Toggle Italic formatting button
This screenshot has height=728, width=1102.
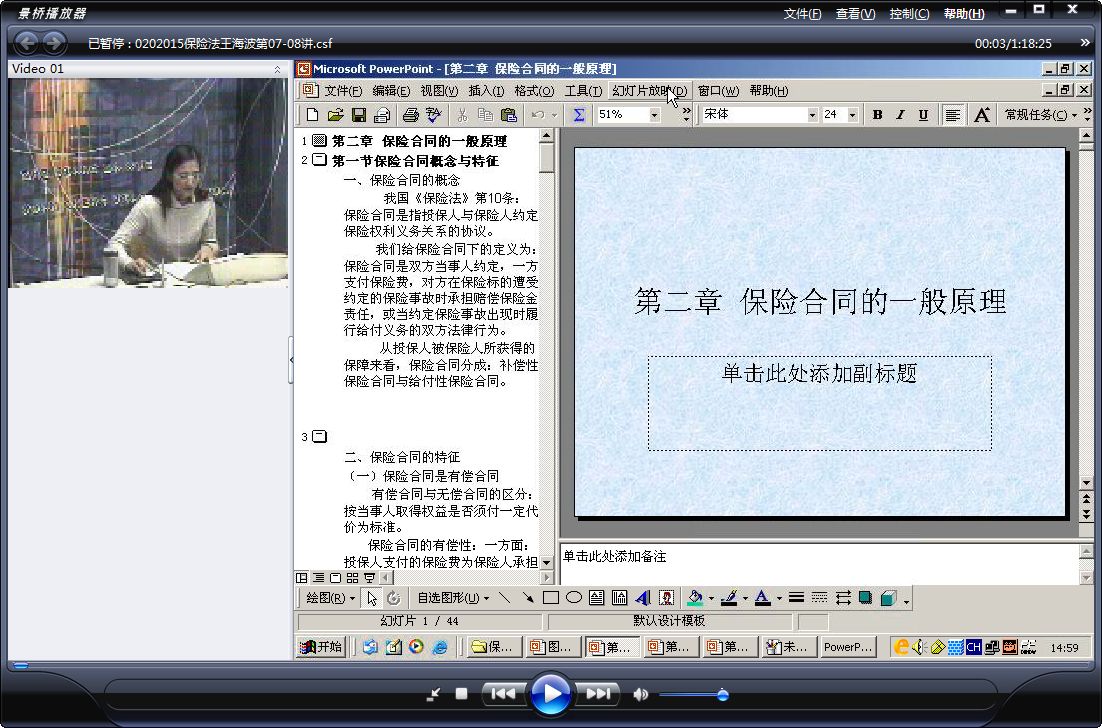(x=900, y=115)
